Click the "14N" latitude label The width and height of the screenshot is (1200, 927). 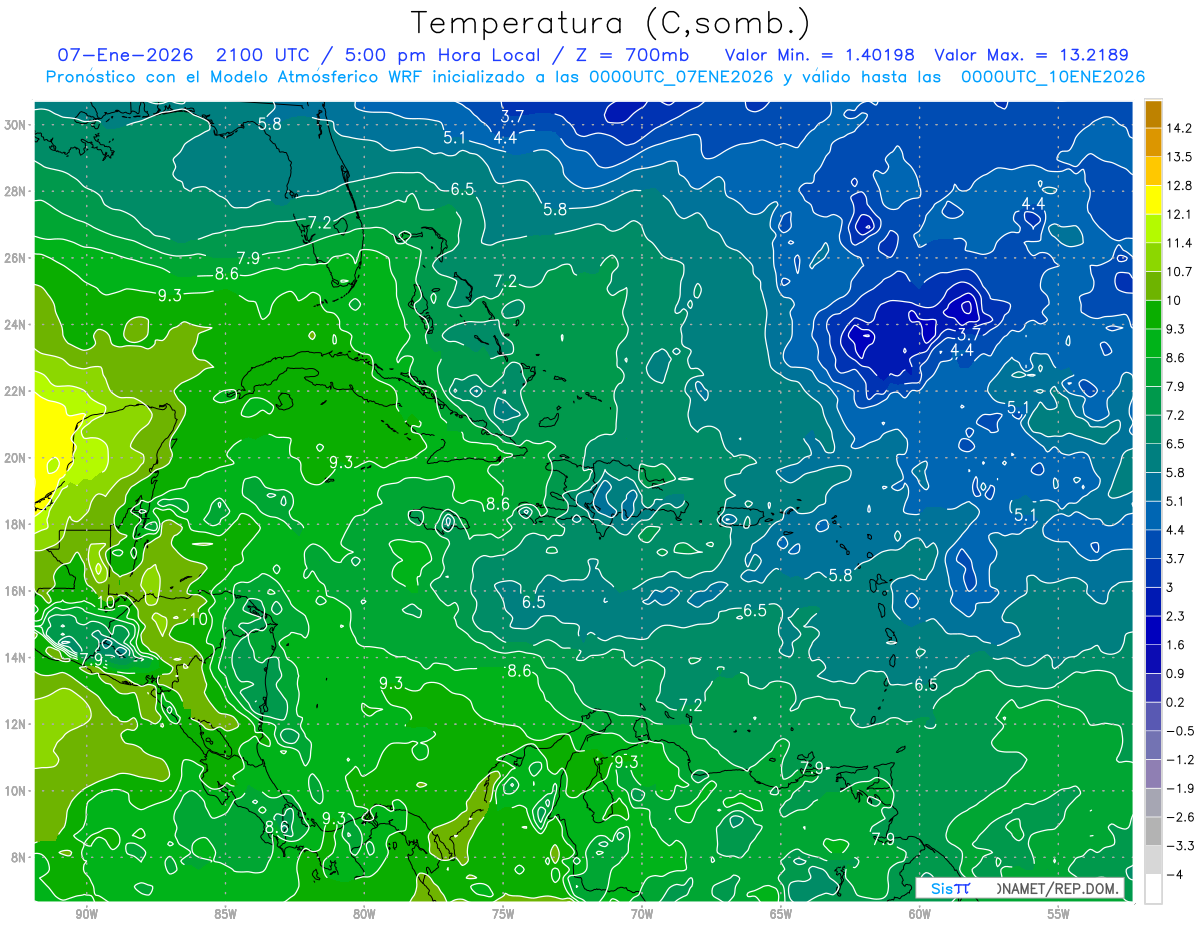coord(15,658)
